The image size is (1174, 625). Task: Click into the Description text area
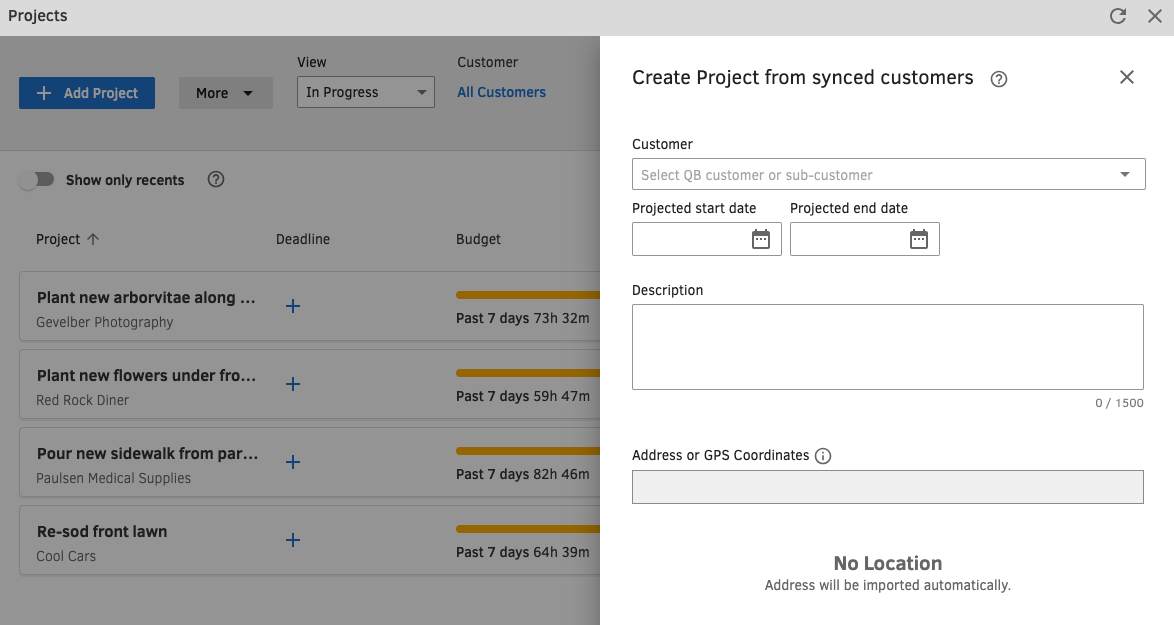click(887, 346)
